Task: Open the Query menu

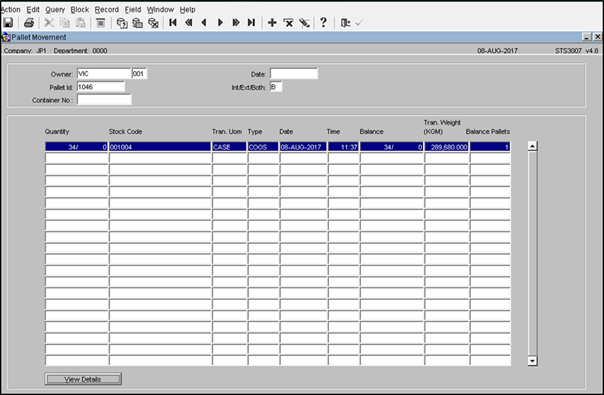Action: [x=55, y=9]
